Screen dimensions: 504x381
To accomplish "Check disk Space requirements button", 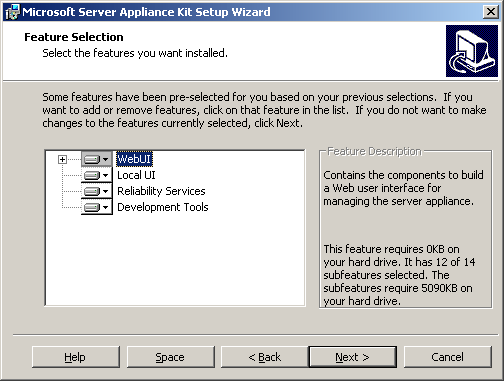I will [170, 357].
